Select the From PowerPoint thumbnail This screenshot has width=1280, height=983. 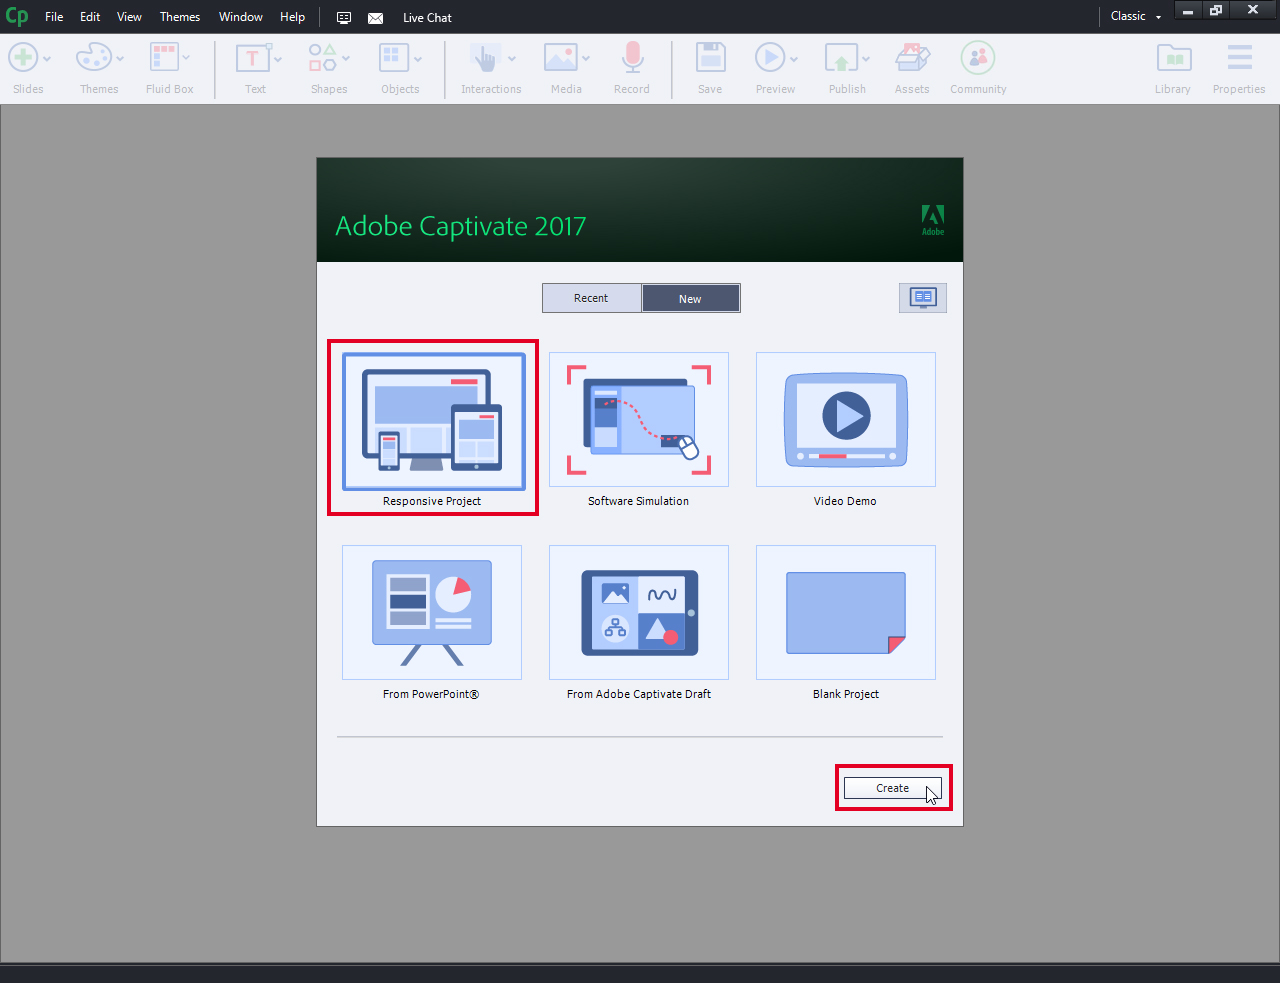[x=432, y=612]
